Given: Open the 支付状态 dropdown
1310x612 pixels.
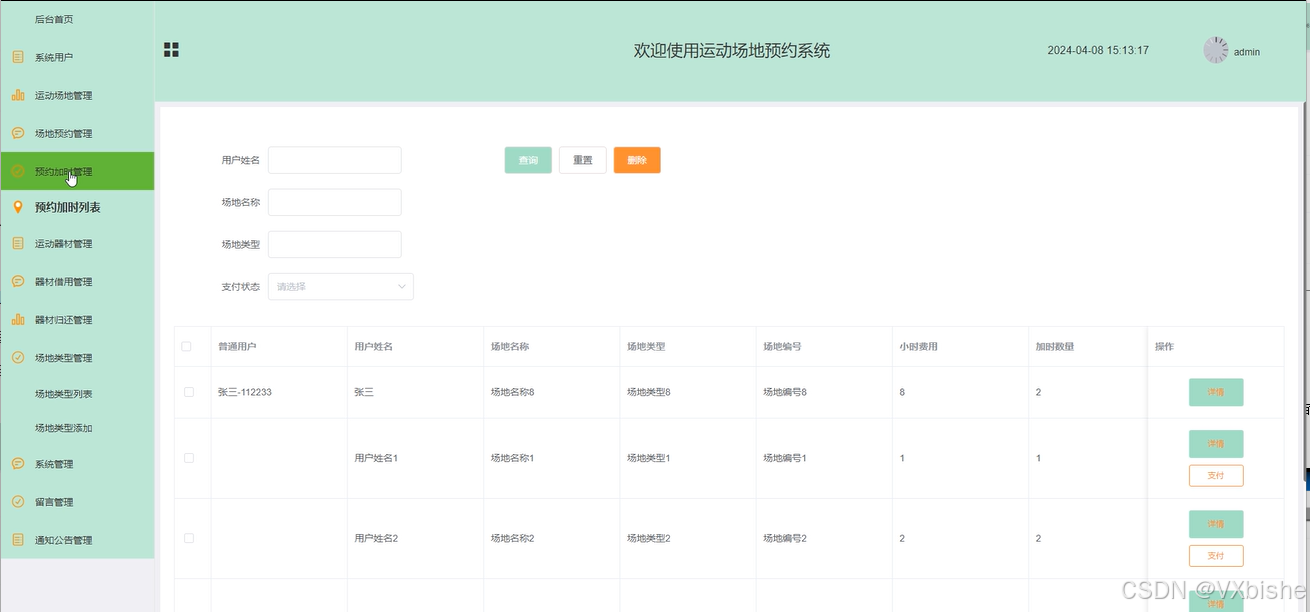Looking at the screenshot, I should (341, 286).
